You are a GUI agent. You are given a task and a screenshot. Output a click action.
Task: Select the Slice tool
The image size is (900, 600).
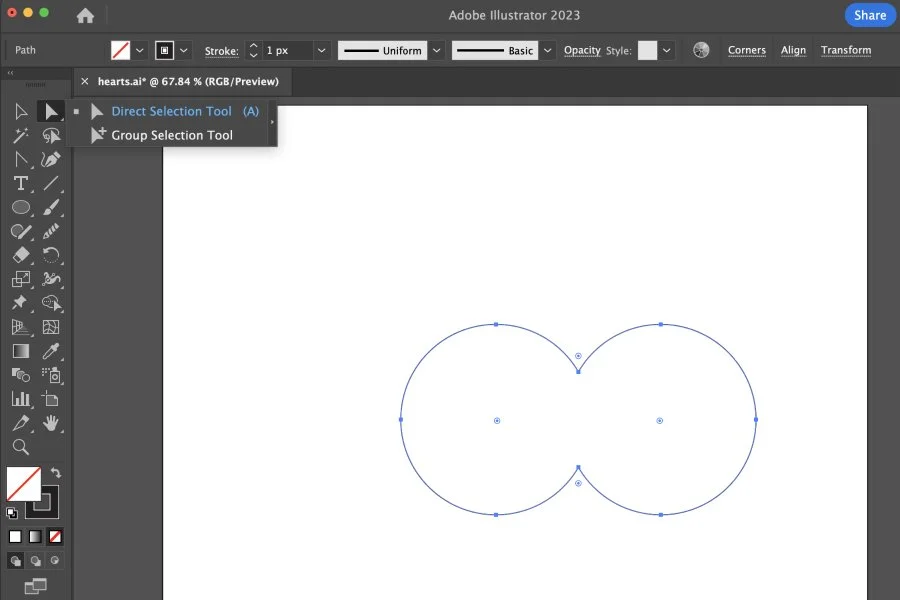pos(21,423)
